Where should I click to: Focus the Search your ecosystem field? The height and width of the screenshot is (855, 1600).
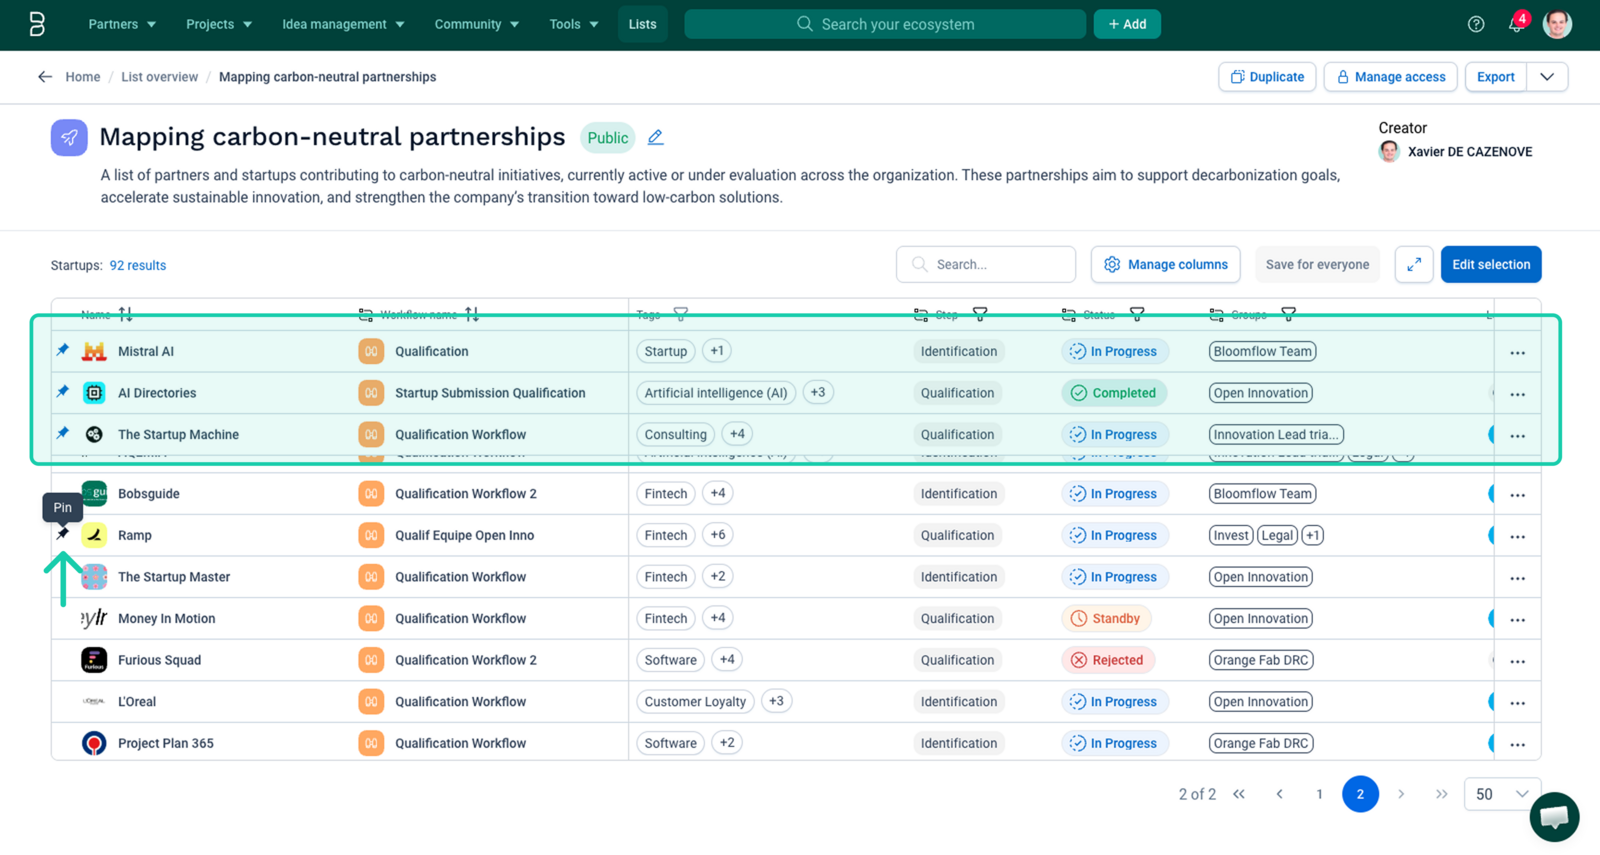tap(885, 24)
